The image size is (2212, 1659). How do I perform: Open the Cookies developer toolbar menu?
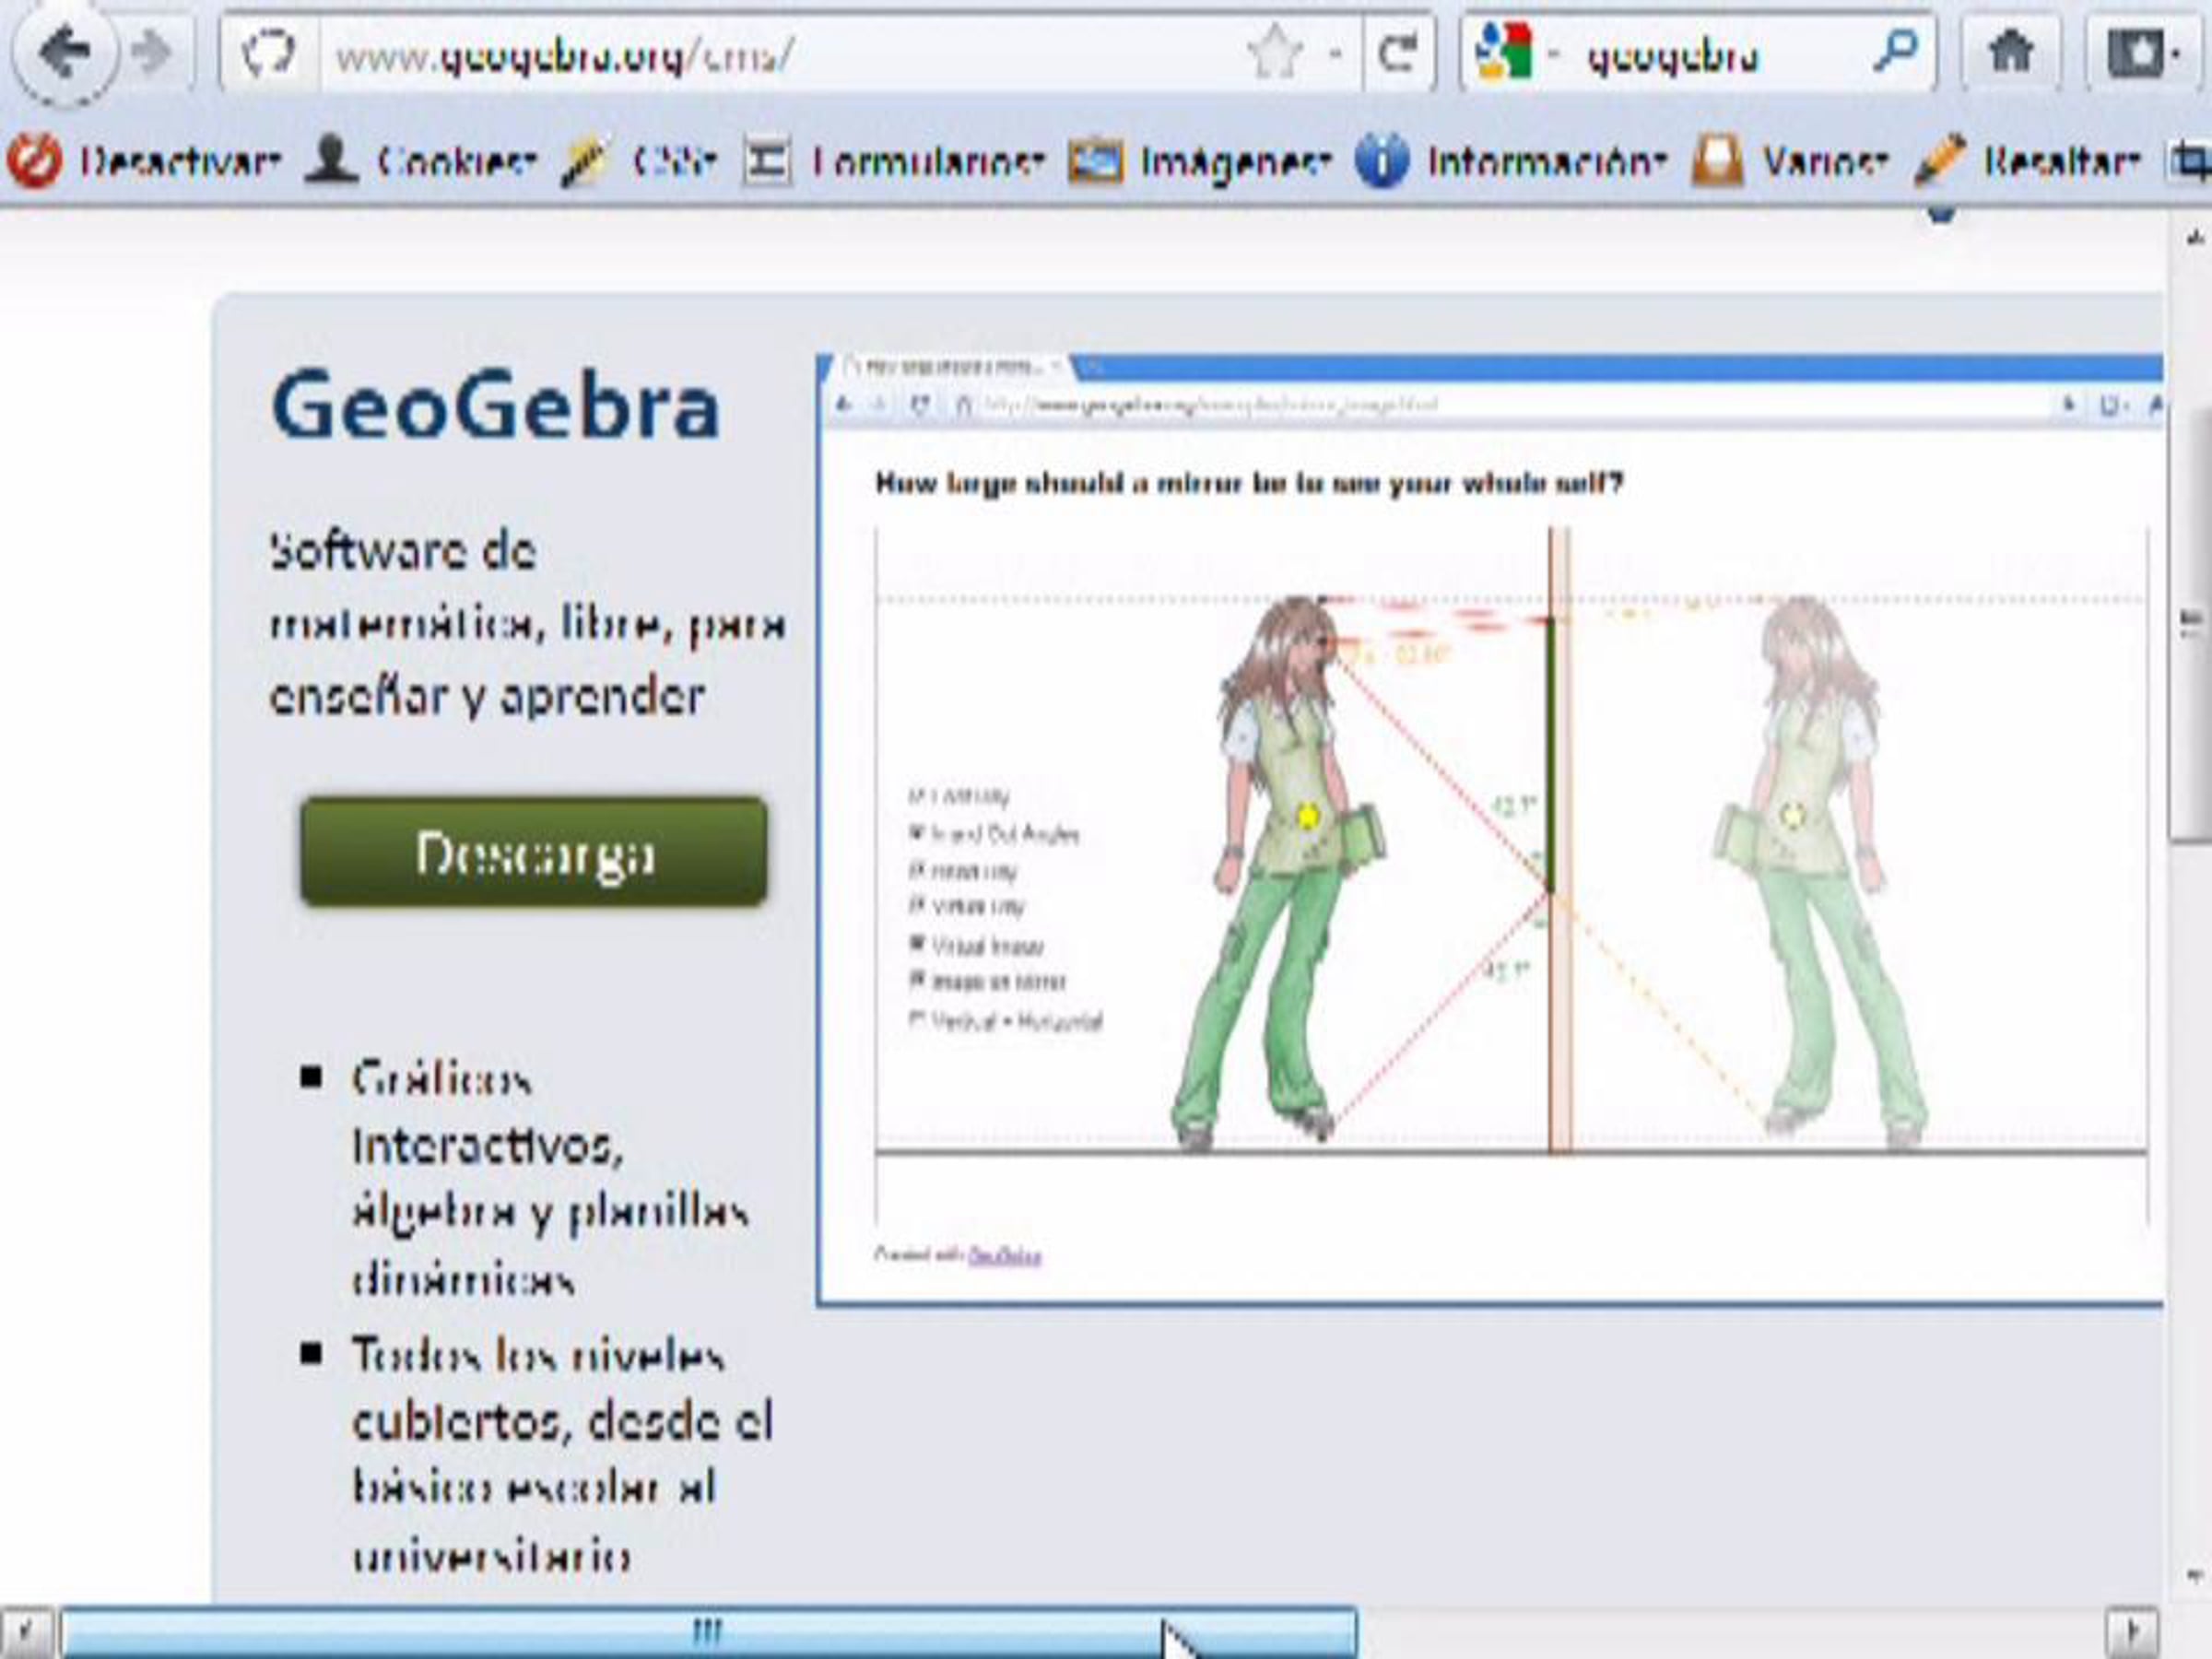420,161
